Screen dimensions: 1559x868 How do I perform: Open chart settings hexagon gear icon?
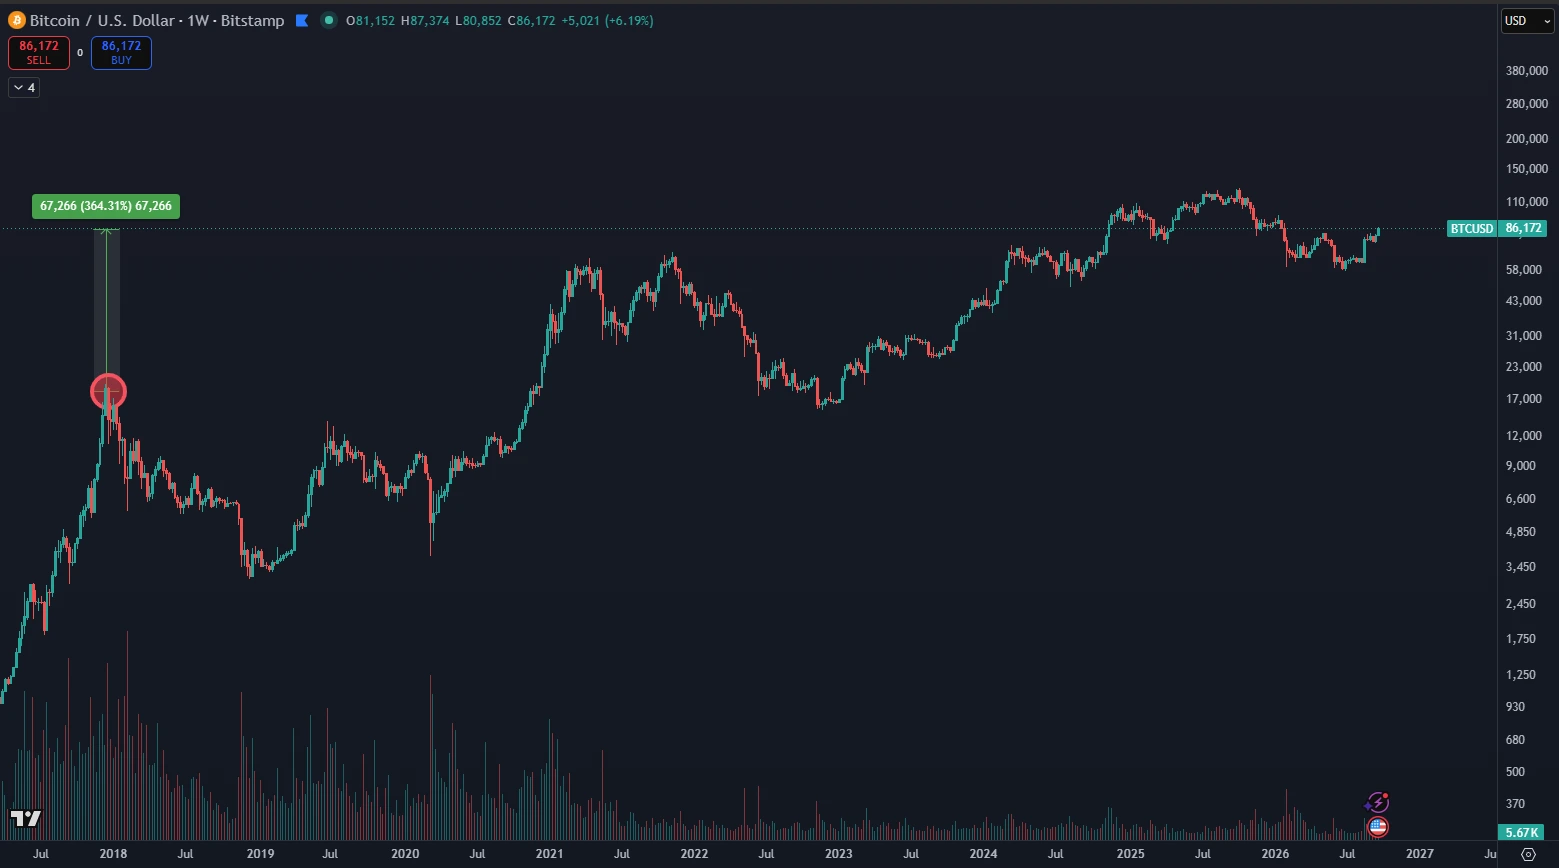(x=1527, y=854)
